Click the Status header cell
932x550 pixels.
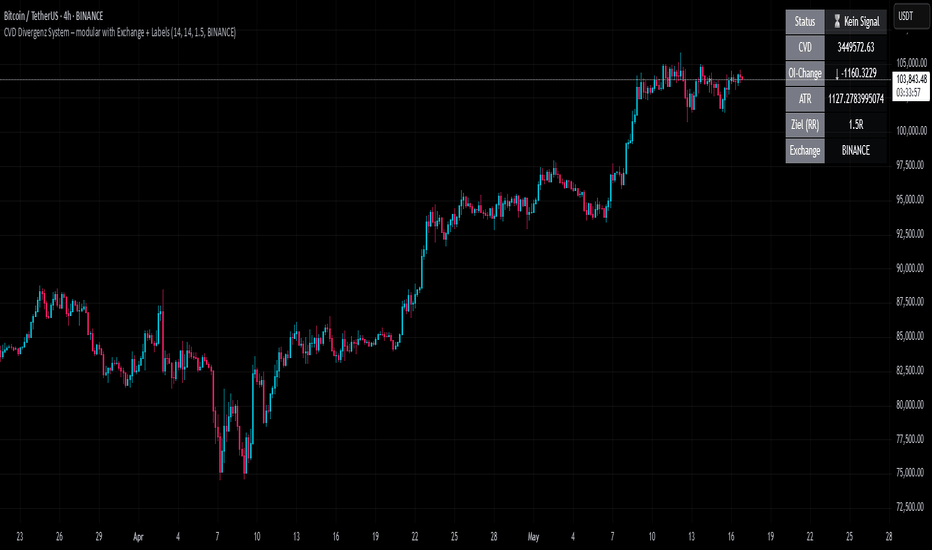tap(805, 21)
